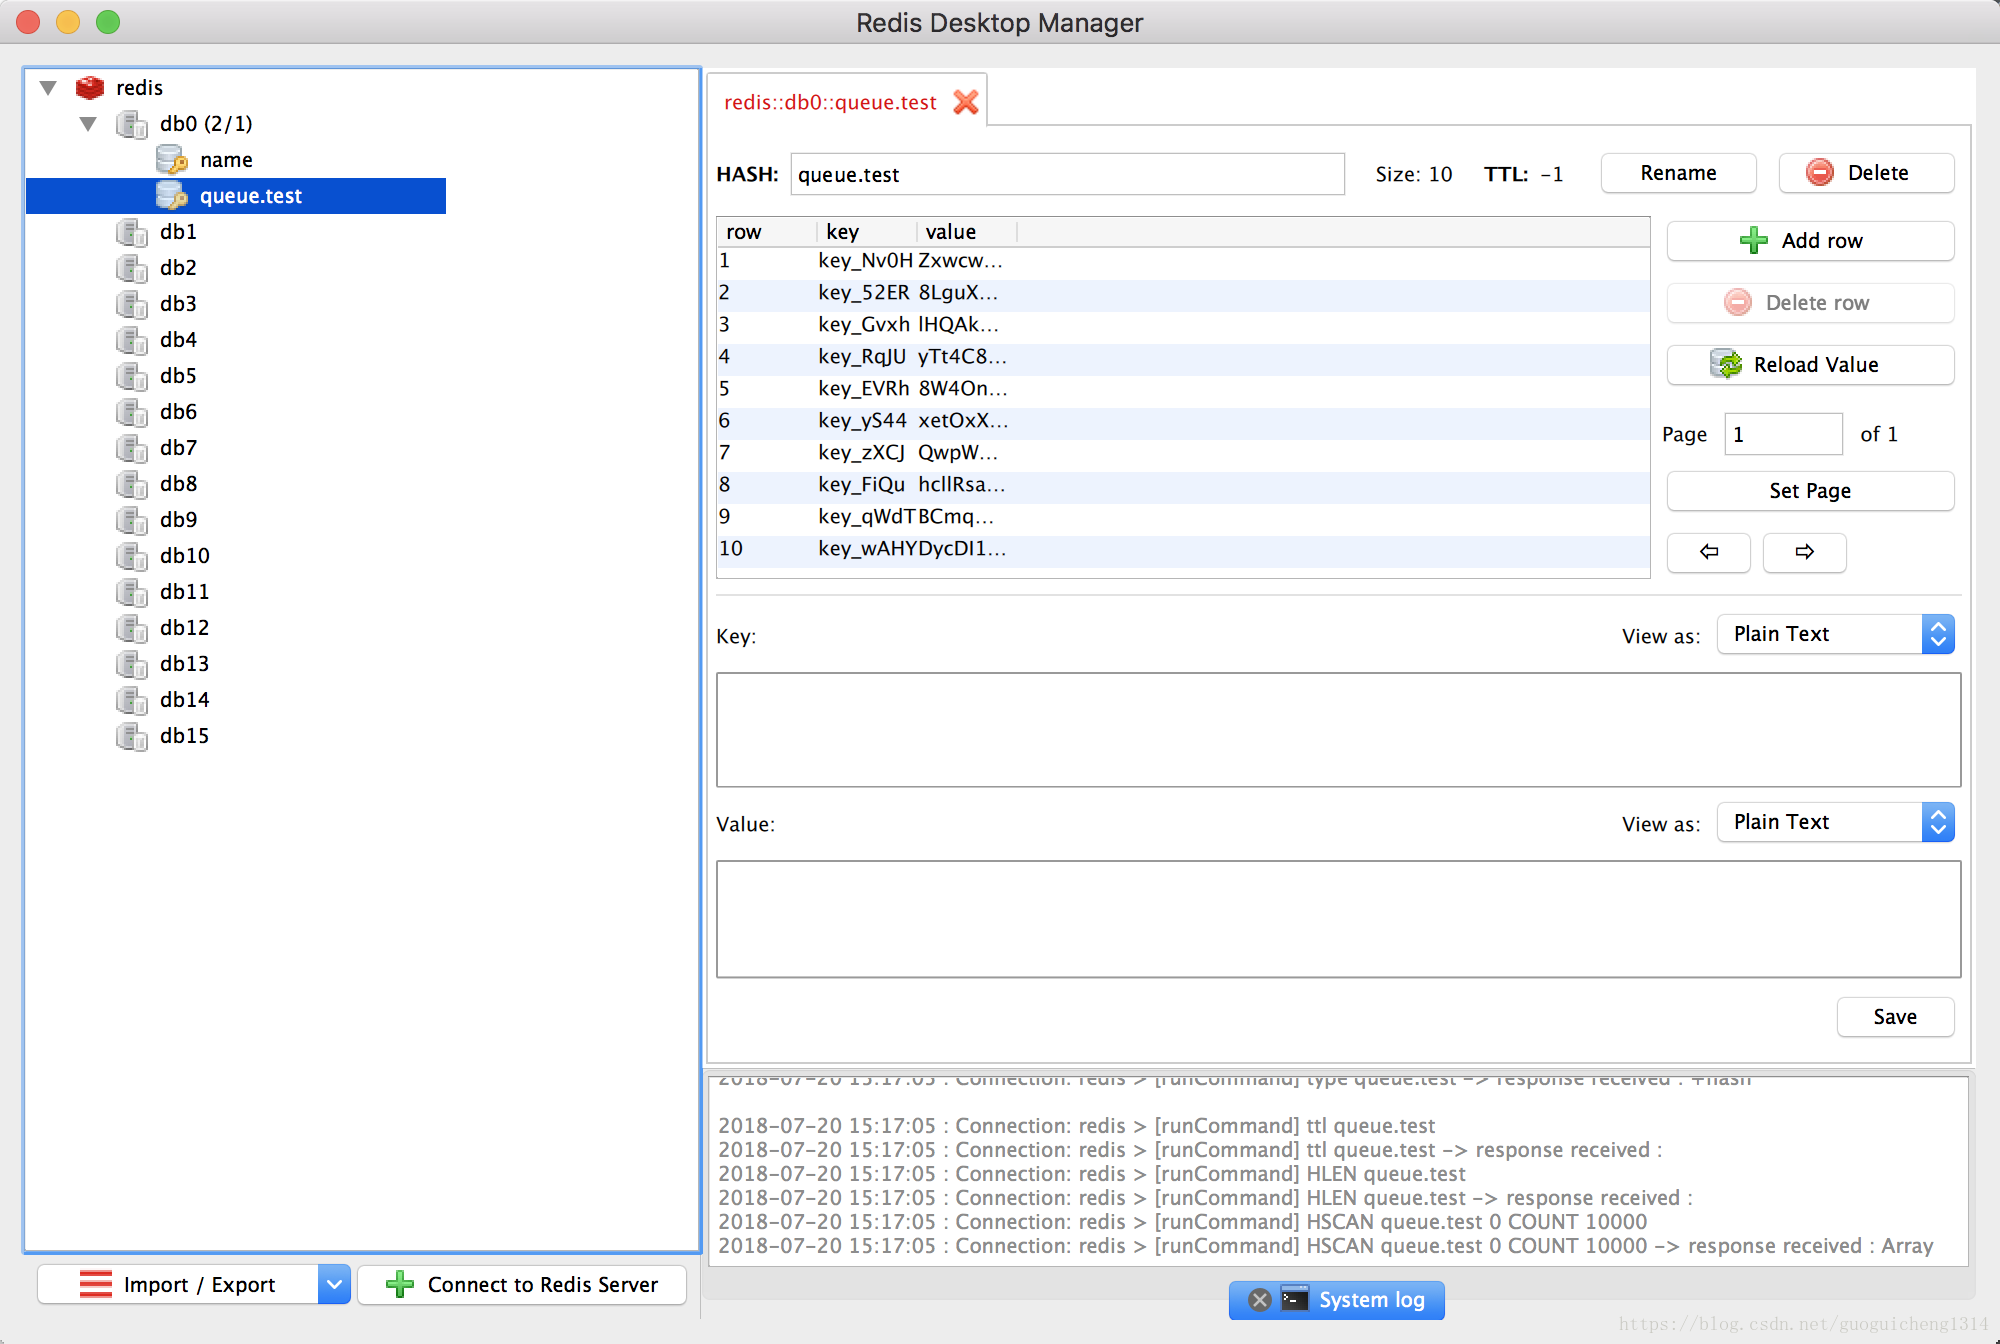2000x1344 pixels.
Task: Select the db15 tree label
Action: [184, 736]
